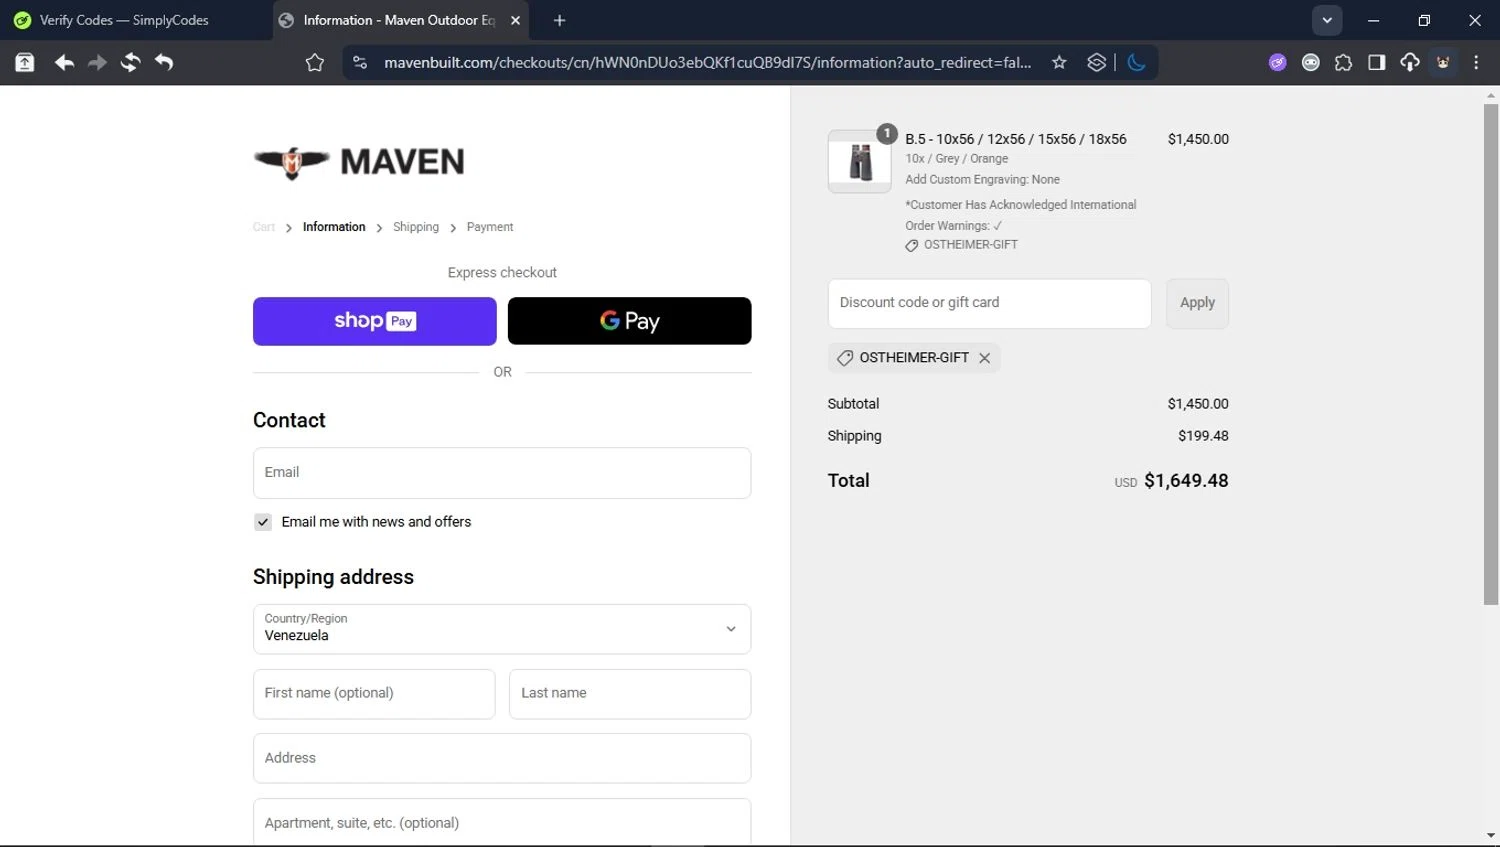Click the star outline left of address bar
This screenshot has height=847, width=1500.
[x=315, y=63]
